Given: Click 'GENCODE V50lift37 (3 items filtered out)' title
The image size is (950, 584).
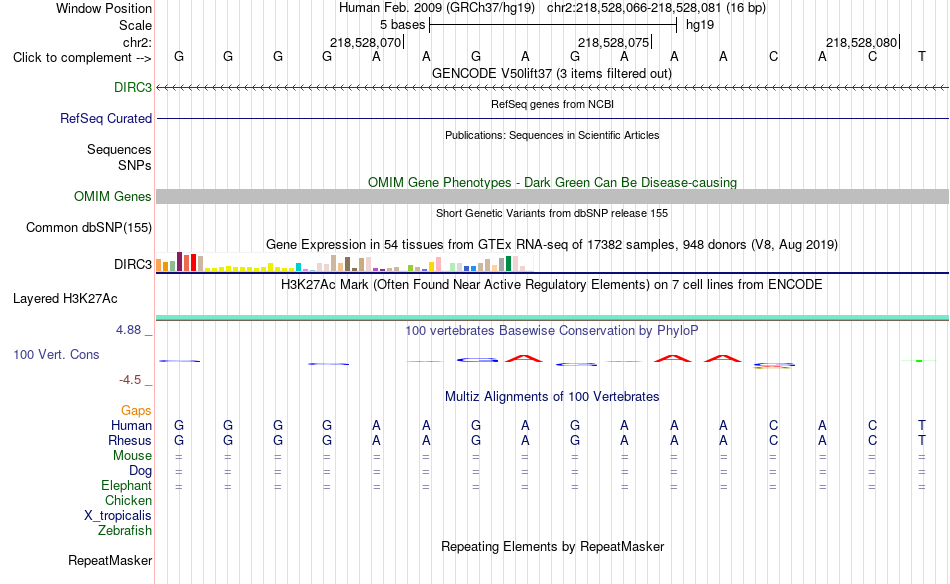Looking at the screenshot, I should click(x=552, y=73).
